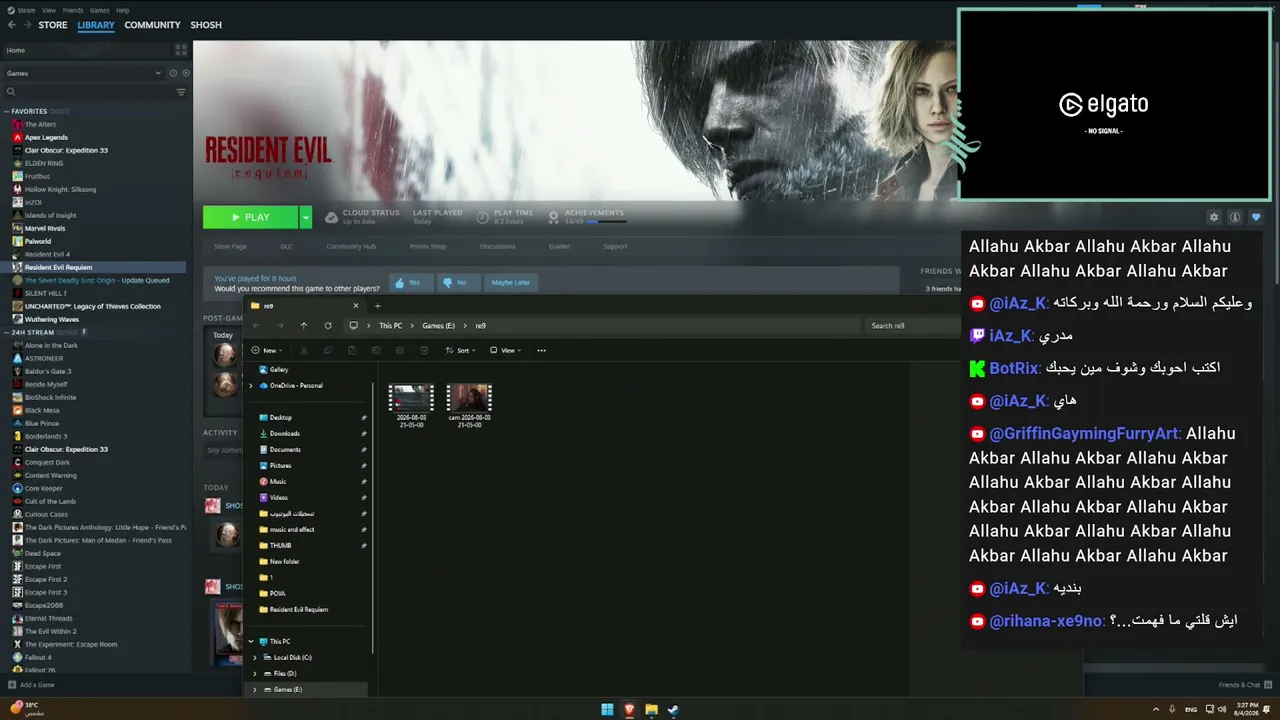1280x720 pixels.
Task: Add a new tab in File Explorer
Action: pos(377,306)
